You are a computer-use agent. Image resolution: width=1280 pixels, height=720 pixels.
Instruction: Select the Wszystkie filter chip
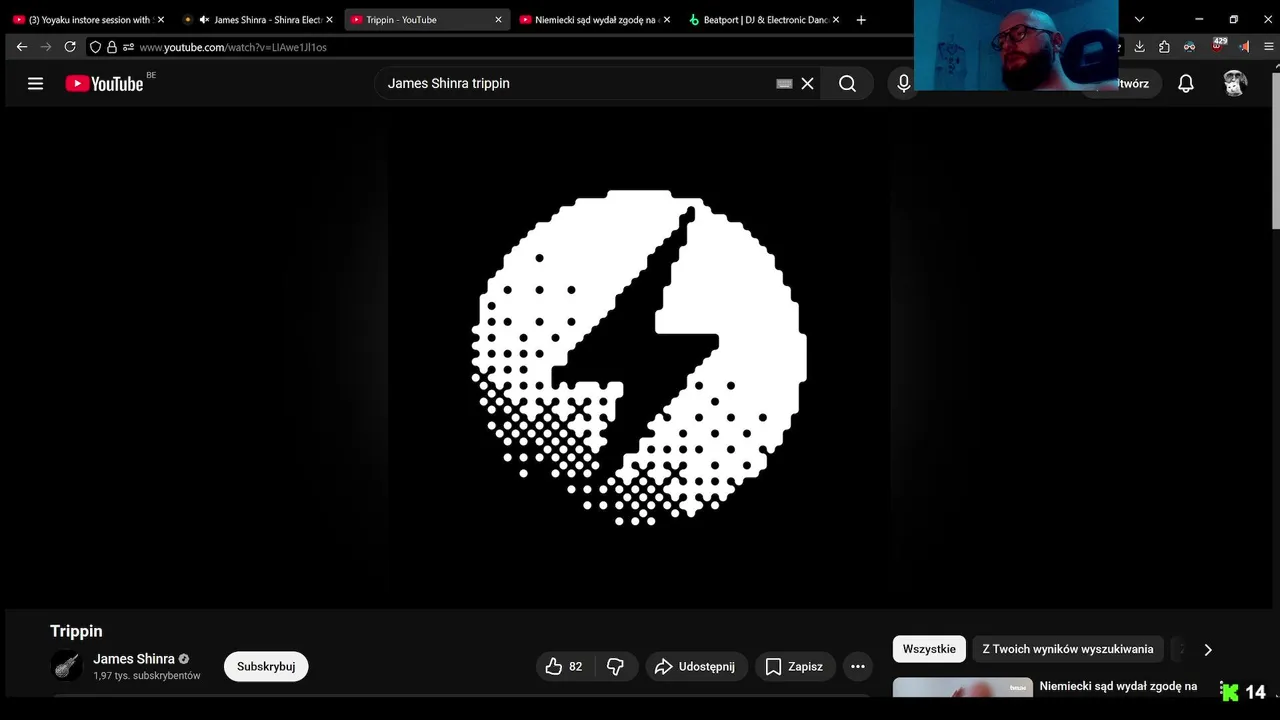click(929, 649)
